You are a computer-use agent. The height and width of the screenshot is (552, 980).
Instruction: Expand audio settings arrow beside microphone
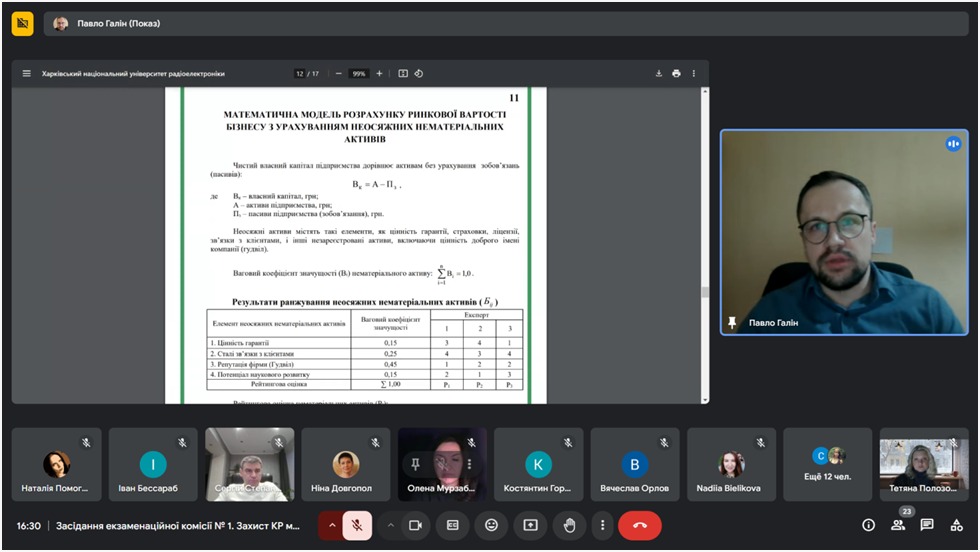pos(331,525)
